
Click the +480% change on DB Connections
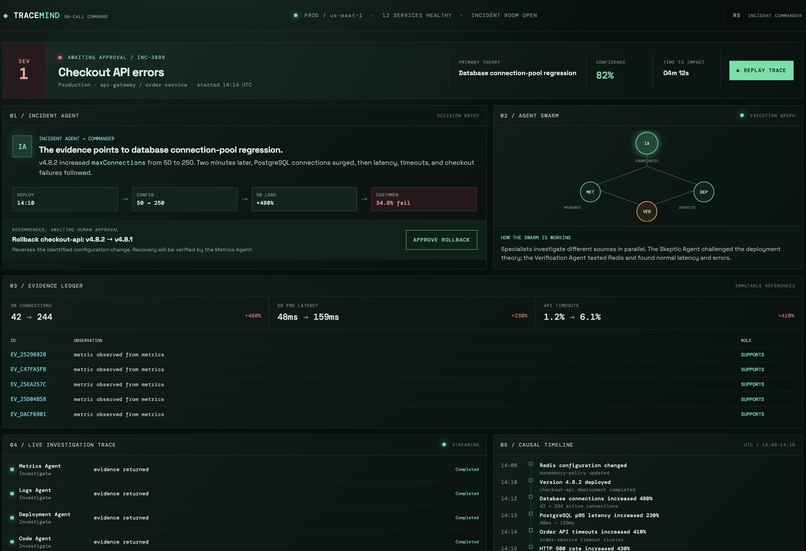coord(253,316)
